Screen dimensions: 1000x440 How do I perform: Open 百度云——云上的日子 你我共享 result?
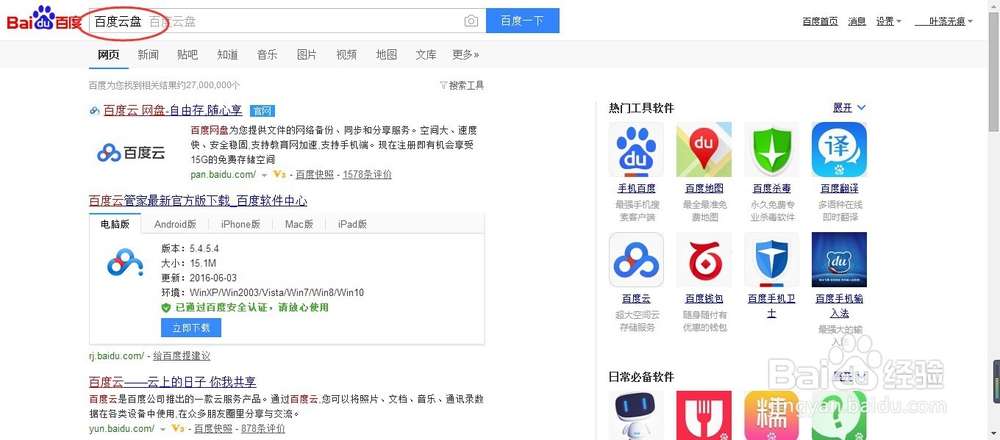172,382
